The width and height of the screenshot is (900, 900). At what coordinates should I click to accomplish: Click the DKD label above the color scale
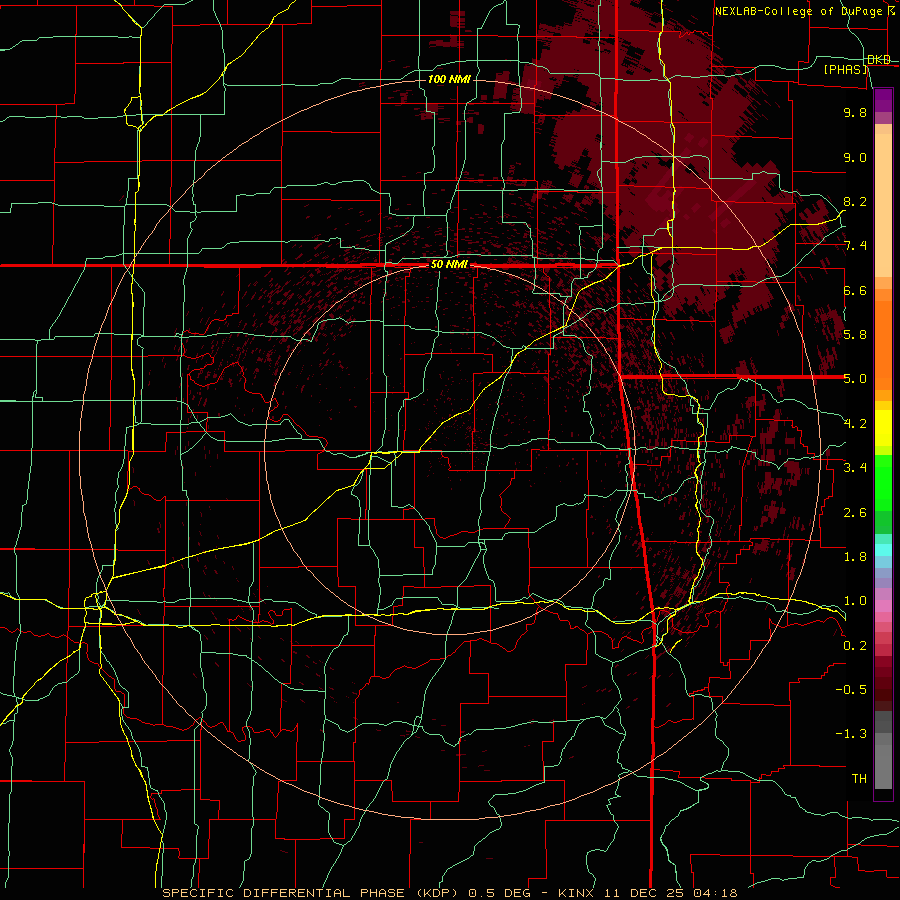(x=879, y=60)
